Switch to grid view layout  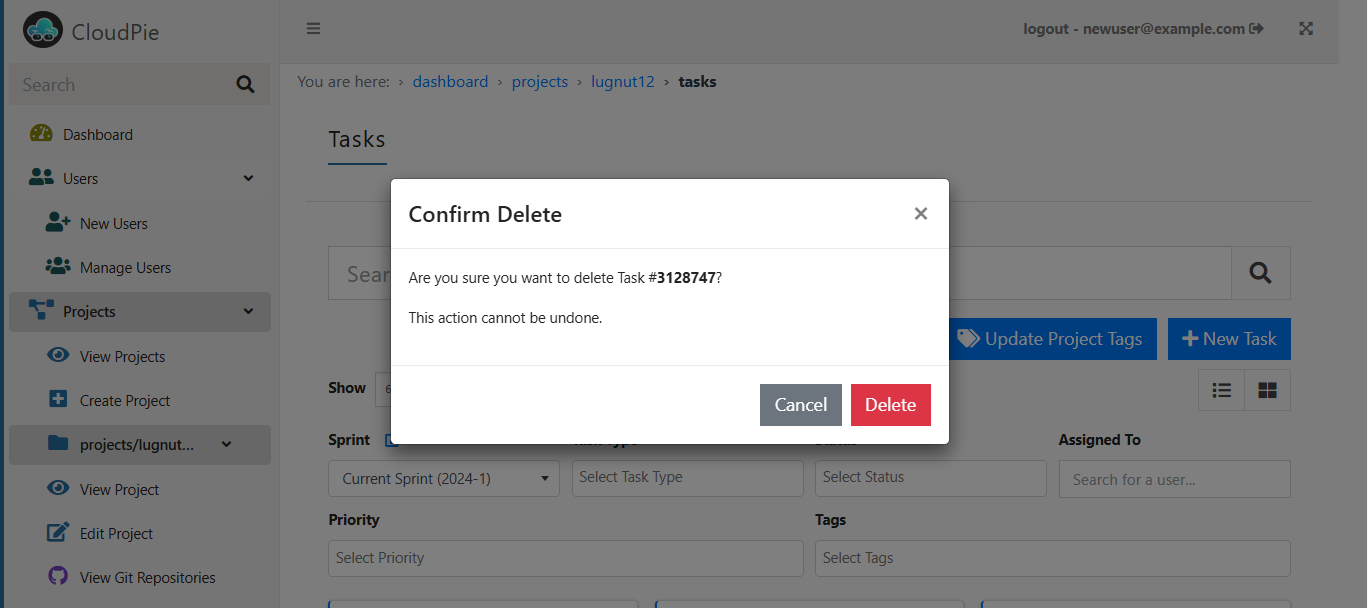[x=1268, y=390]
